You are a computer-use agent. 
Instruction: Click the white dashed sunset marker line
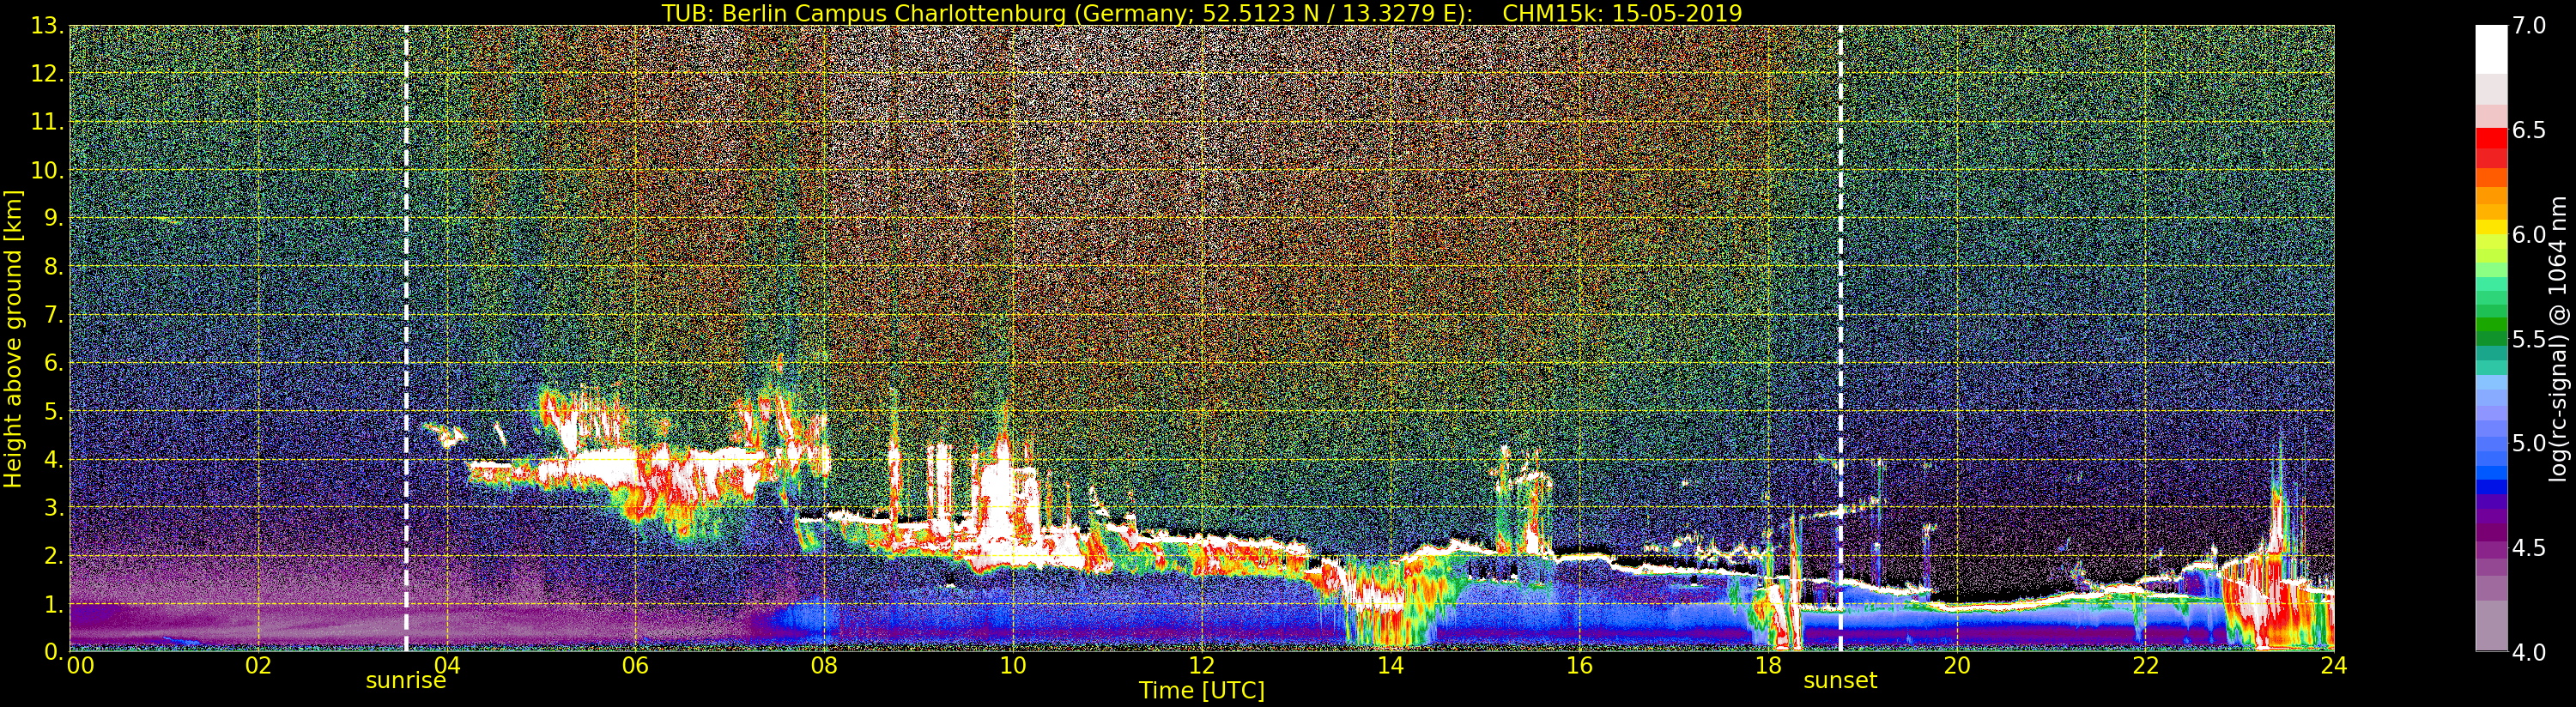click(x=1840, y=338)
